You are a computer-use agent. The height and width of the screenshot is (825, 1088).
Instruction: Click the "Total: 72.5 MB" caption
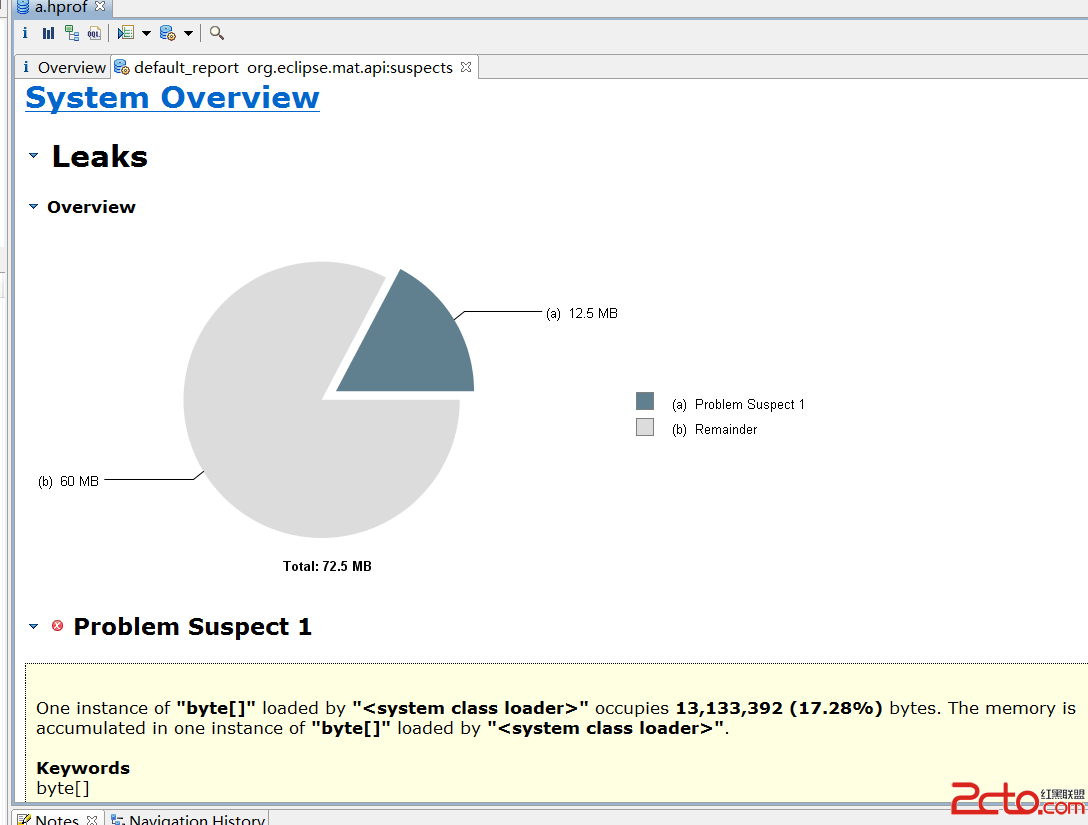pos(327,566)
